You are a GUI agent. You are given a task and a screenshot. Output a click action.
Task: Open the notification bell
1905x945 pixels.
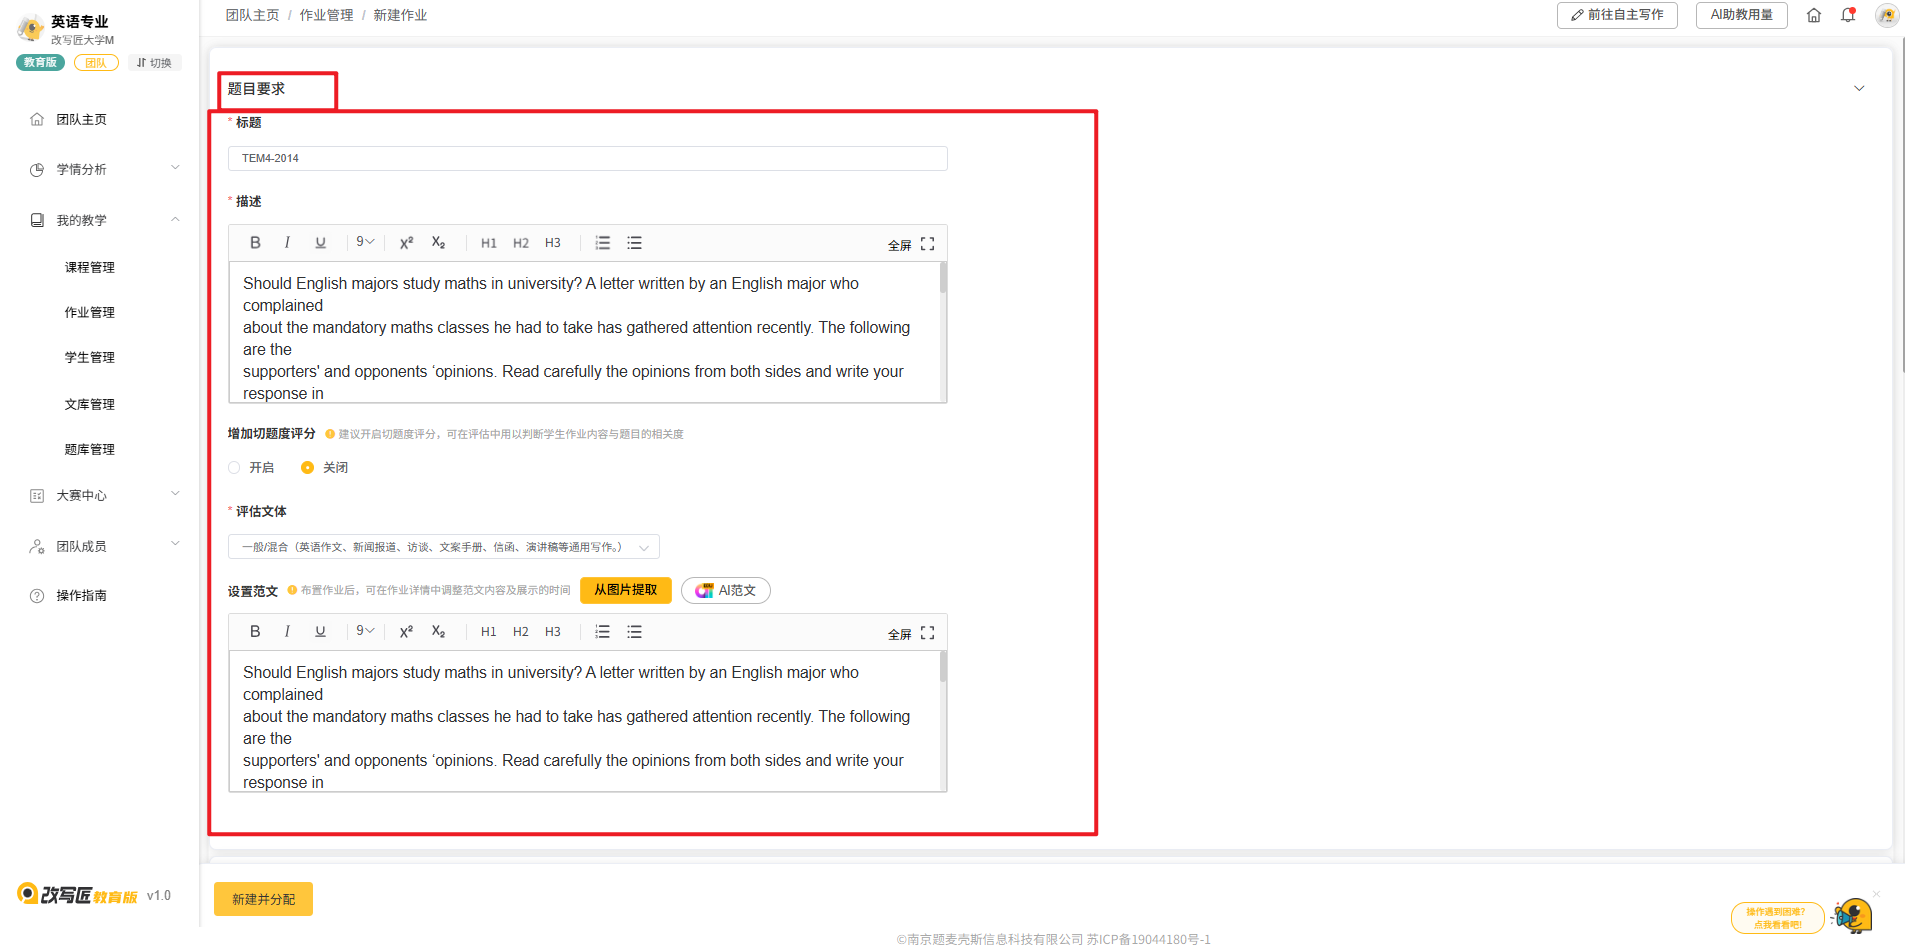click(x=1848, y=15)
